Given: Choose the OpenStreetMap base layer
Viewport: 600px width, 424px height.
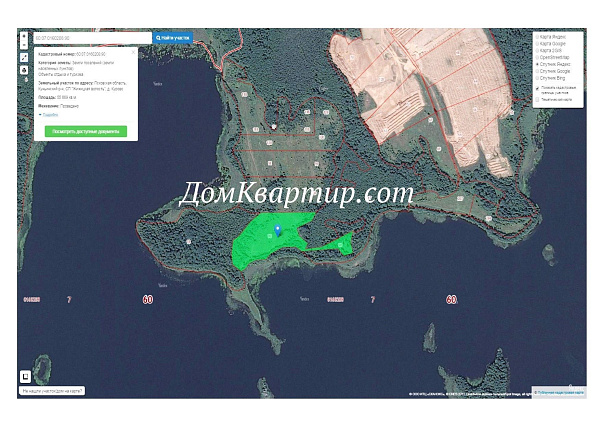Looking at the screenshot, I should coord(538,55).
